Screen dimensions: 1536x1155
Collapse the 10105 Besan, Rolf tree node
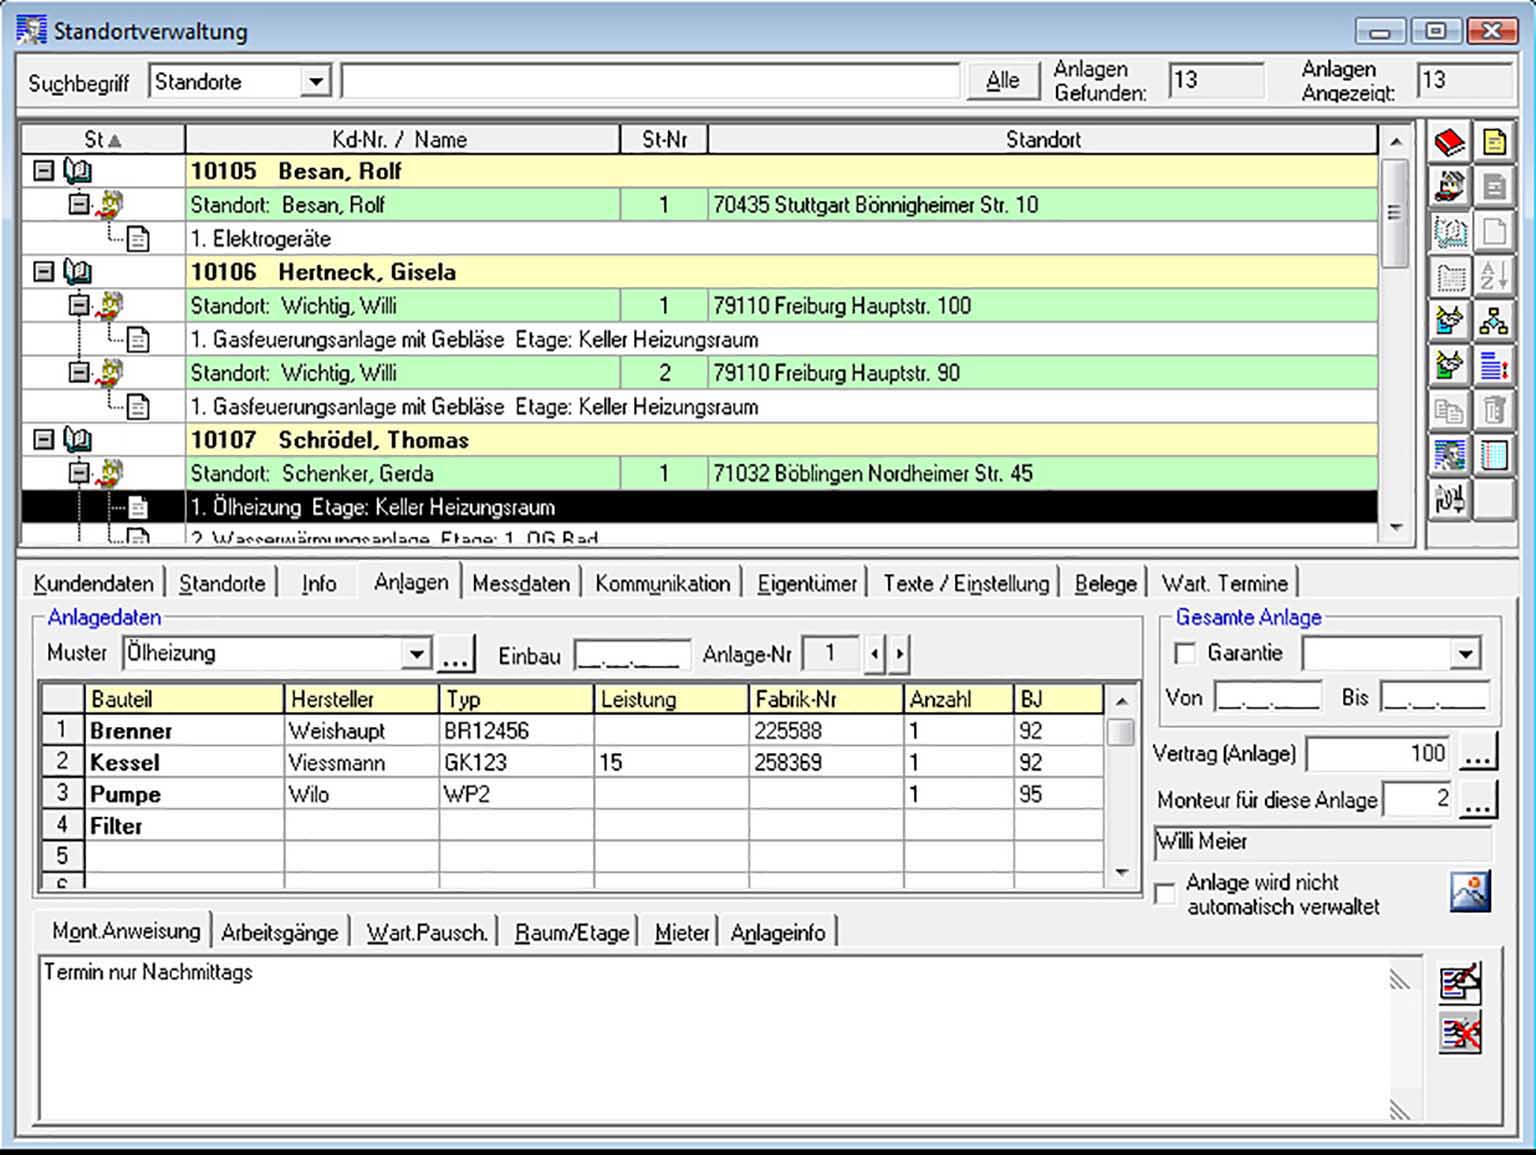pos(43,171)
